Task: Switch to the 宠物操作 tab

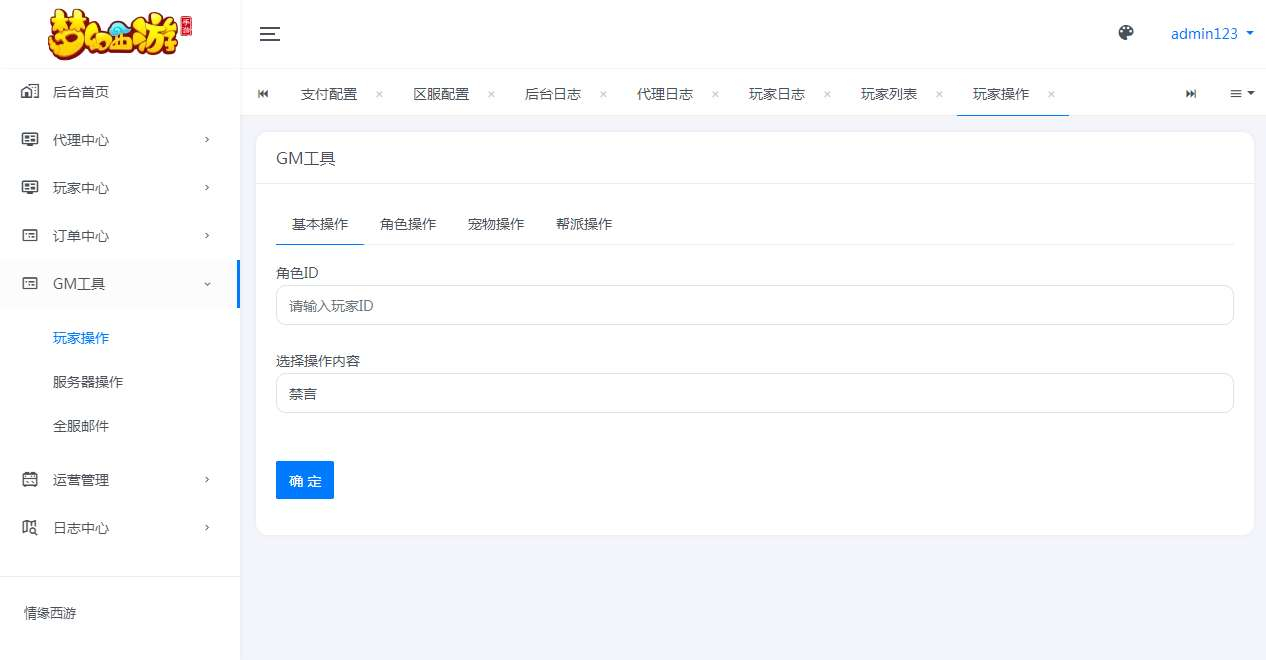Action: (x=496, y=224)
